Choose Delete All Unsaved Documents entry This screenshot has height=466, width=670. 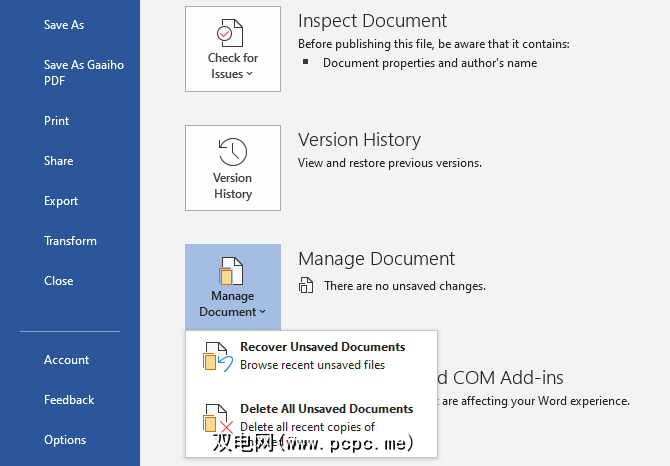[x=326, y=409]
